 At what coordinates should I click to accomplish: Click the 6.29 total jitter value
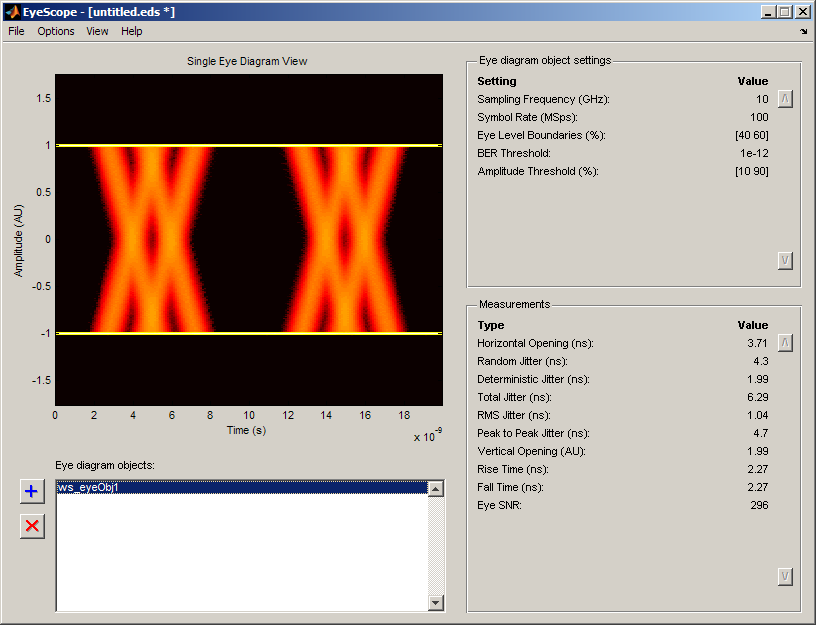[758, 397]
